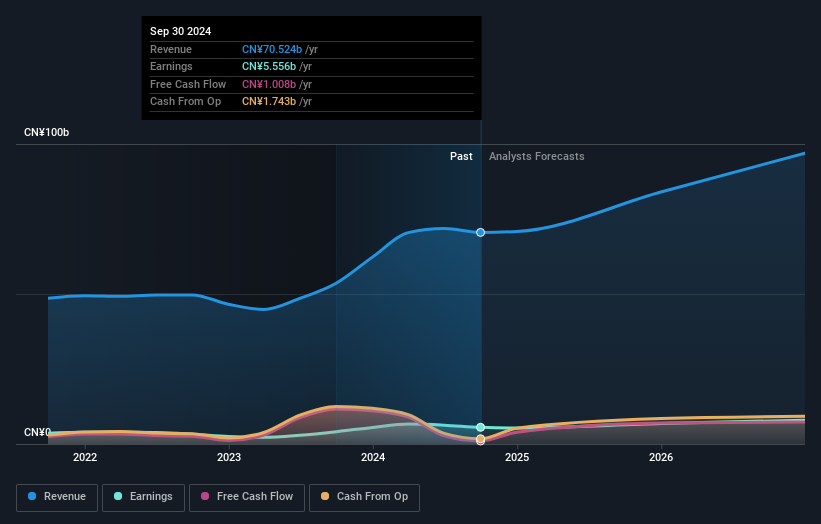
Task: Select the Cash From Op data point marker
Action: pos(480,439)
